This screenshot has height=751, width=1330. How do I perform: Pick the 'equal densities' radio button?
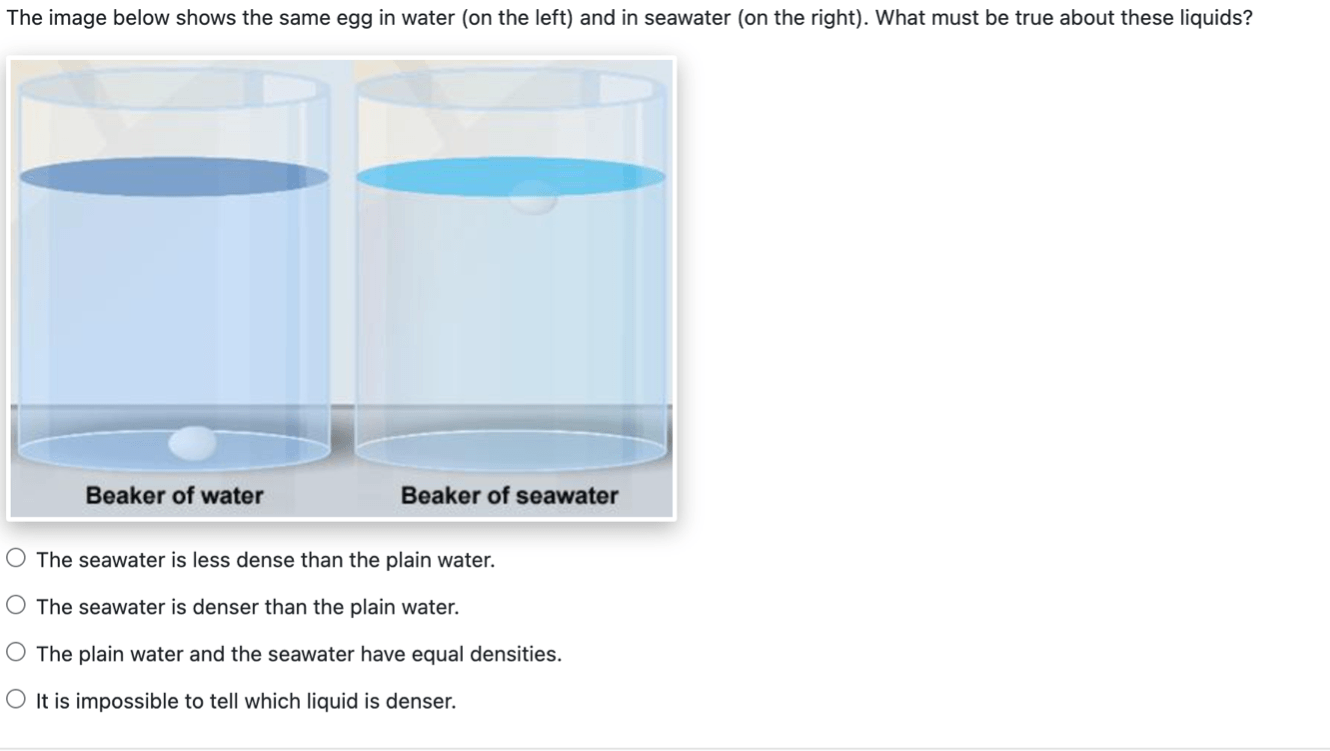coord(16,653)
